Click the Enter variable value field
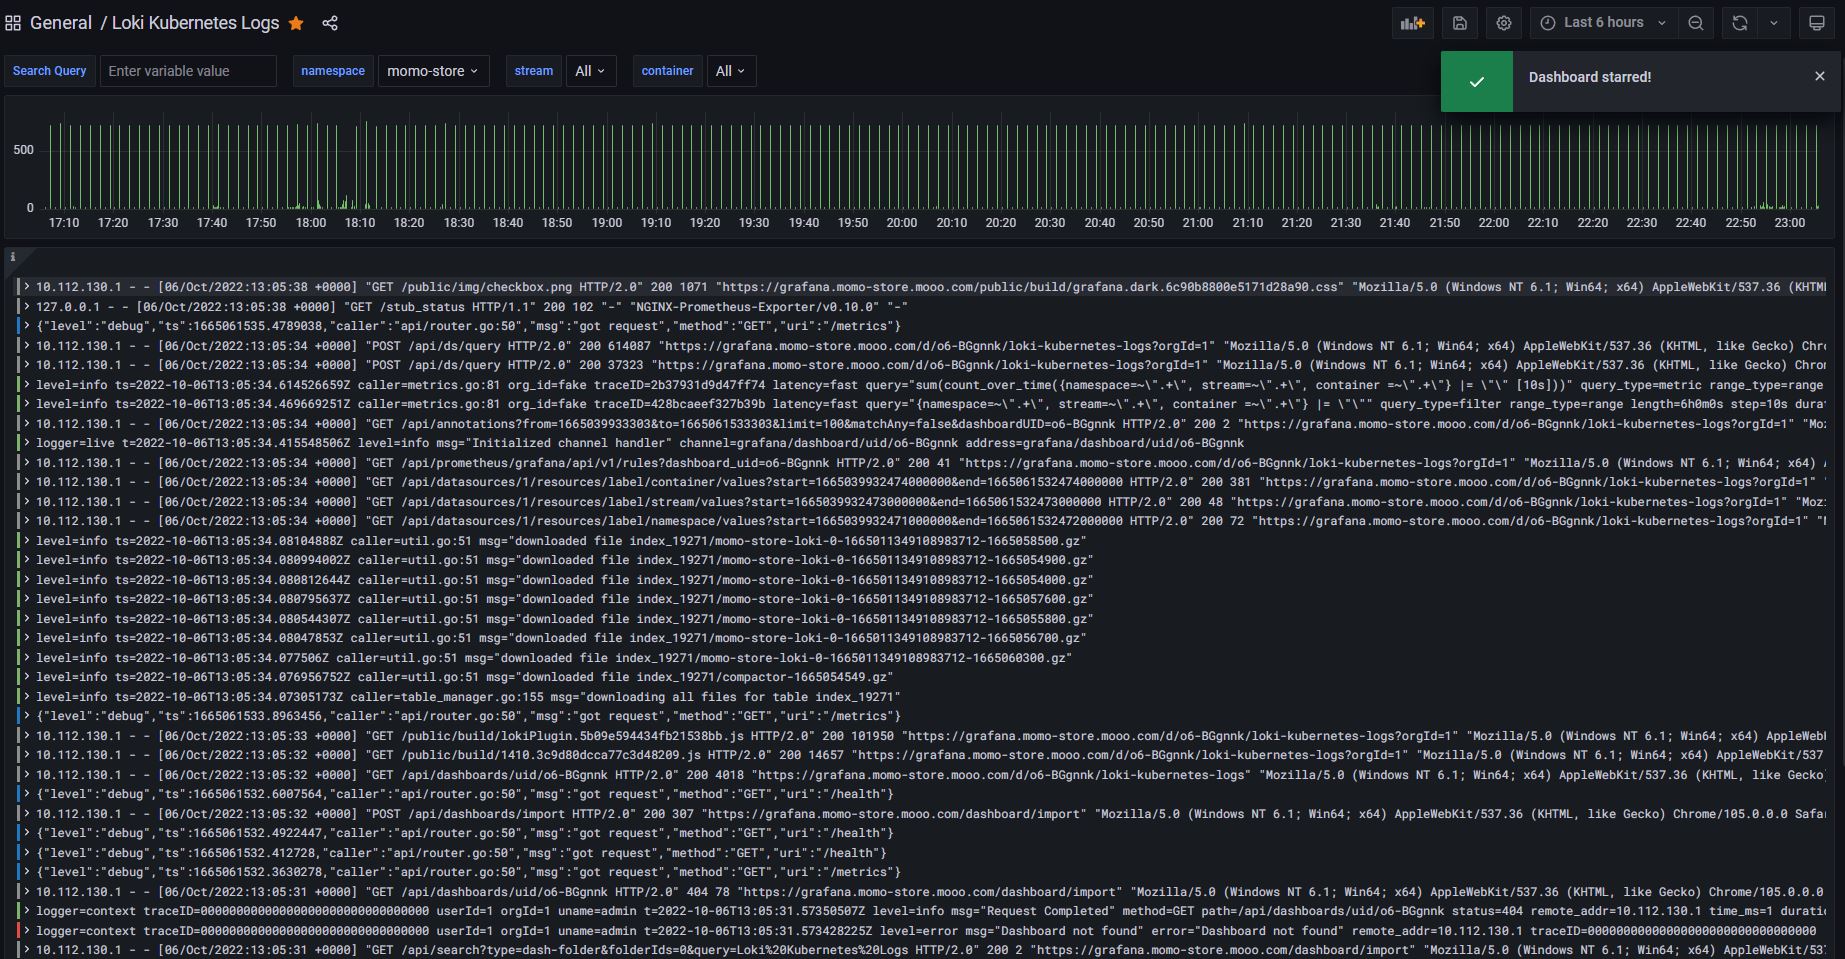This screenshot has width=1845, height=959. tap(188, 71)
